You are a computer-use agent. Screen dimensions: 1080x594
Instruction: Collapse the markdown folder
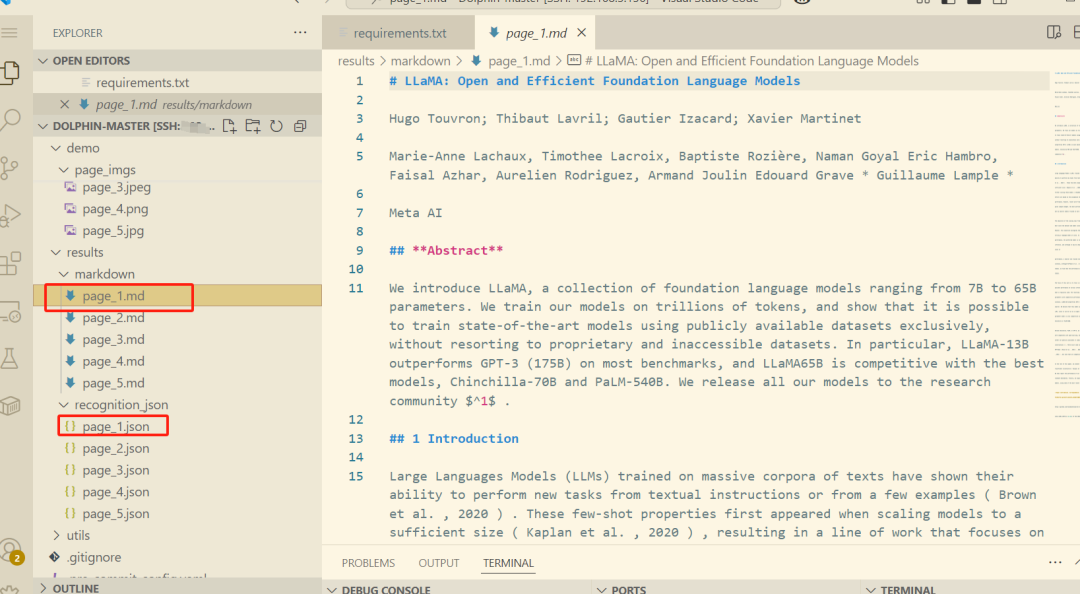(x=64, y=274)
